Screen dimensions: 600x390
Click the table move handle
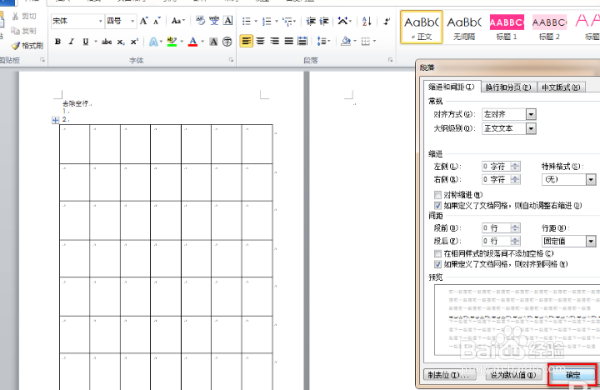click(x=55, y=120)
